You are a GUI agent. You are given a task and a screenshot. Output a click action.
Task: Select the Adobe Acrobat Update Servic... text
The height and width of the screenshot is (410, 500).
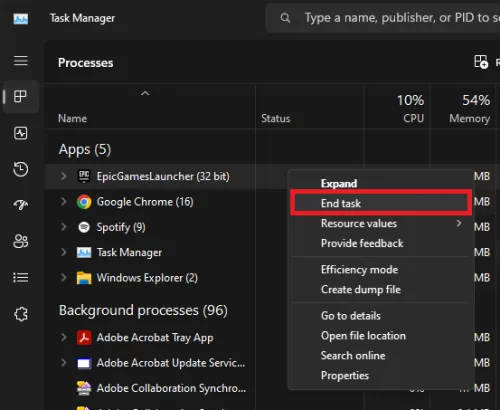pyautogui.click(x=171, y=363)
